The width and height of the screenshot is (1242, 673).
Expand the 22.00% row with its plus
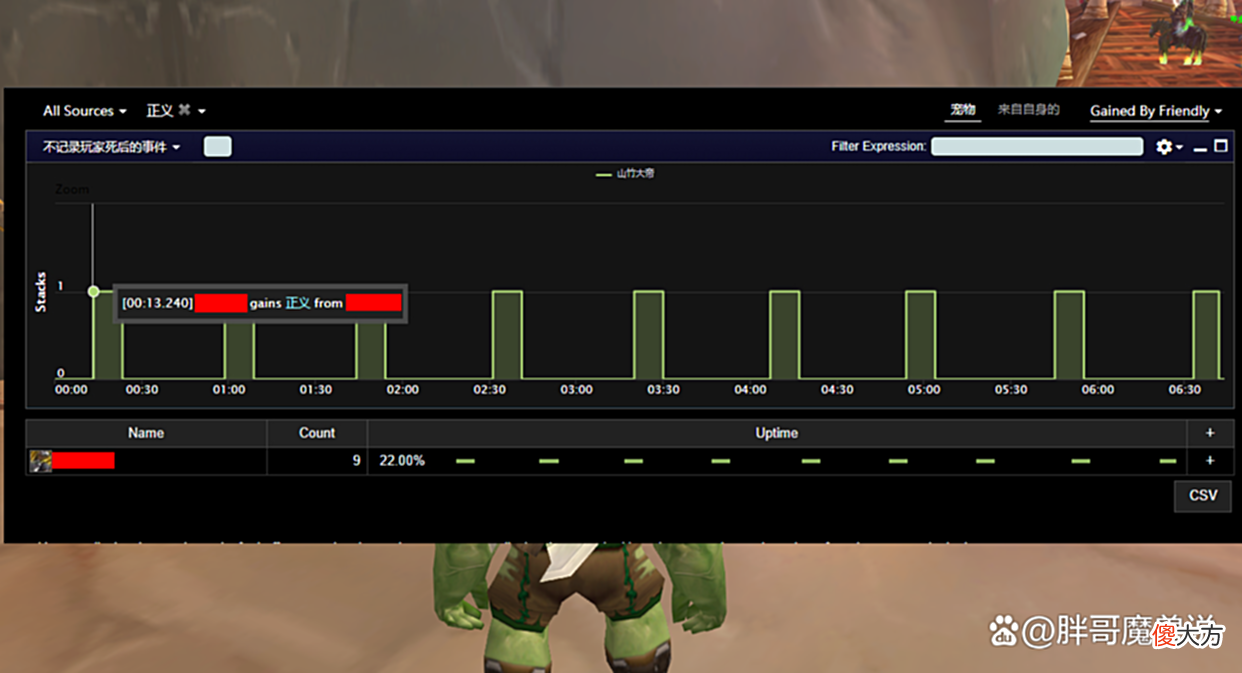point(1210,461)
